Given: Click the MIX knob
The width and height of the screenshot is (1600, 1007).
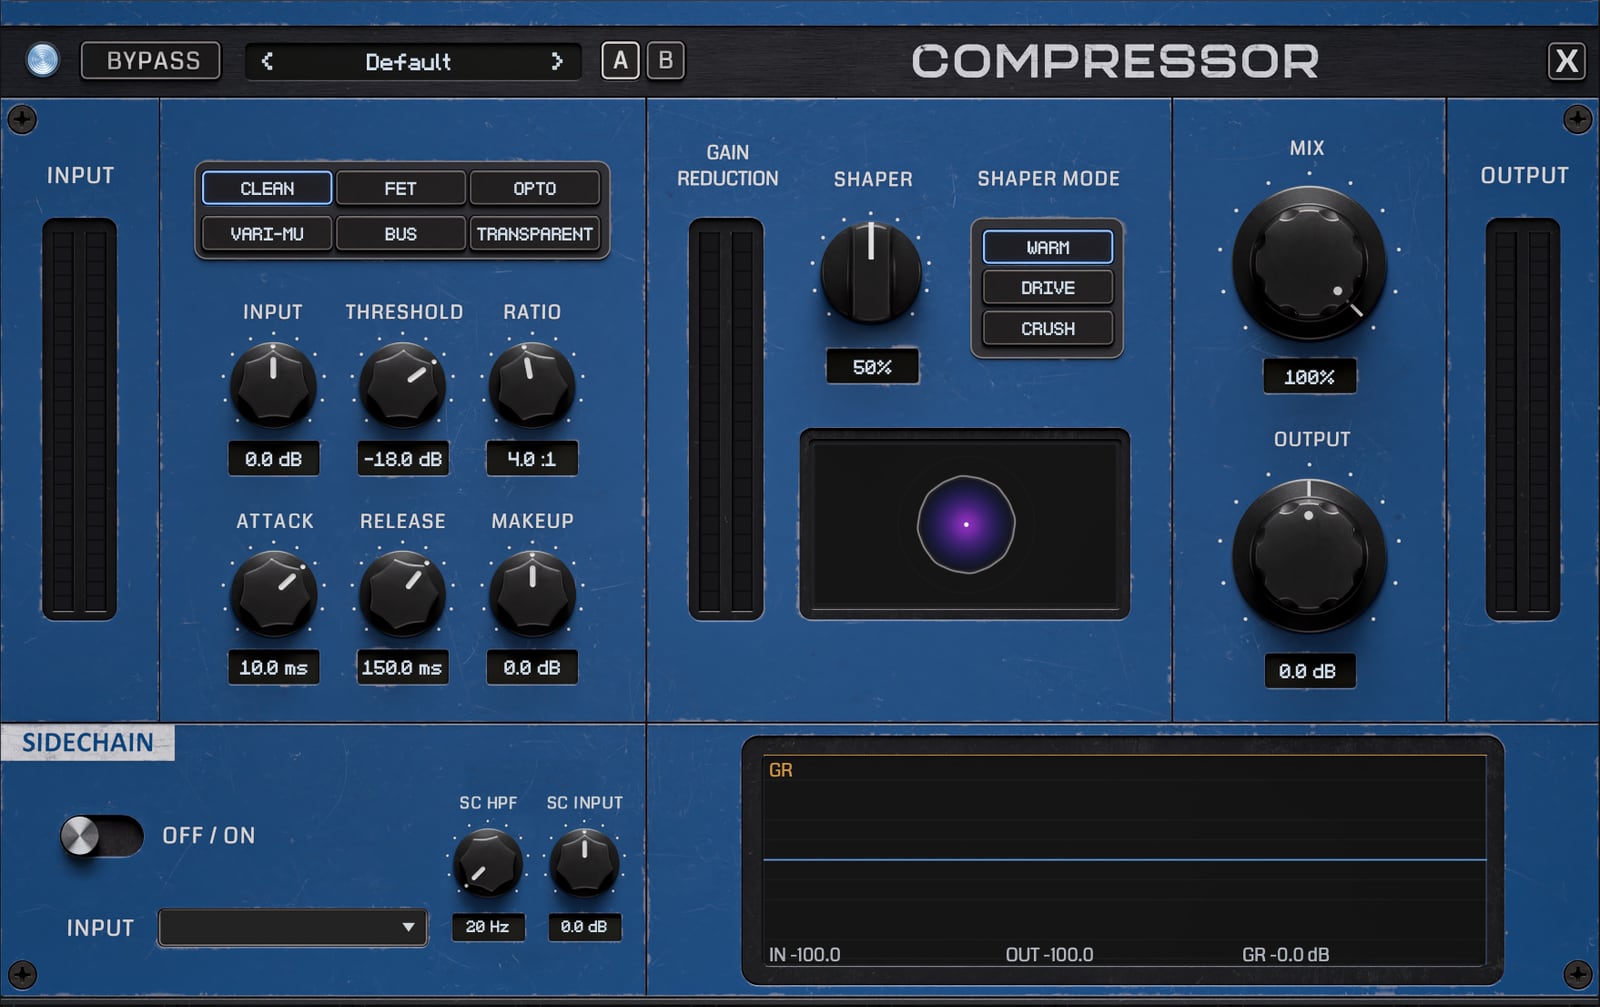Looking at the screenshot, I should (x=1308, y=264).
